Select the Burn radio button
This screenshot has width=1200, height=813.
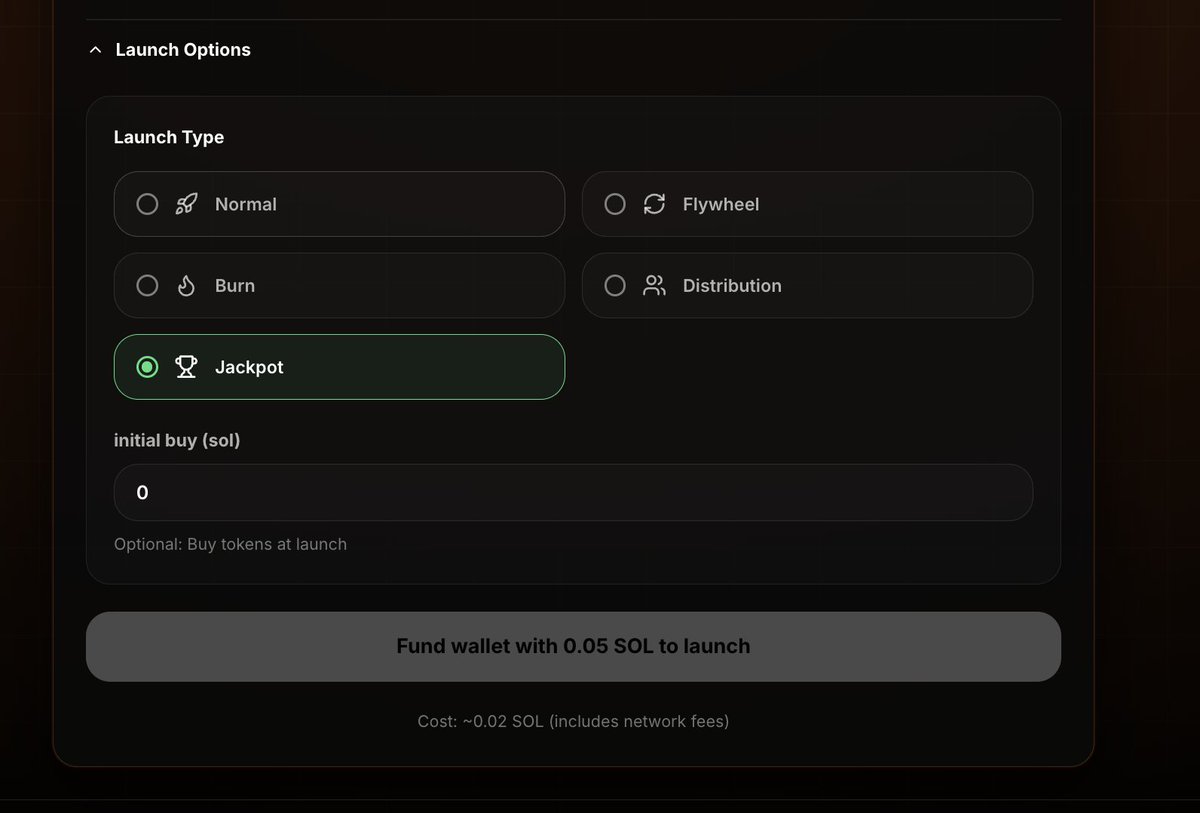[147, 286]
